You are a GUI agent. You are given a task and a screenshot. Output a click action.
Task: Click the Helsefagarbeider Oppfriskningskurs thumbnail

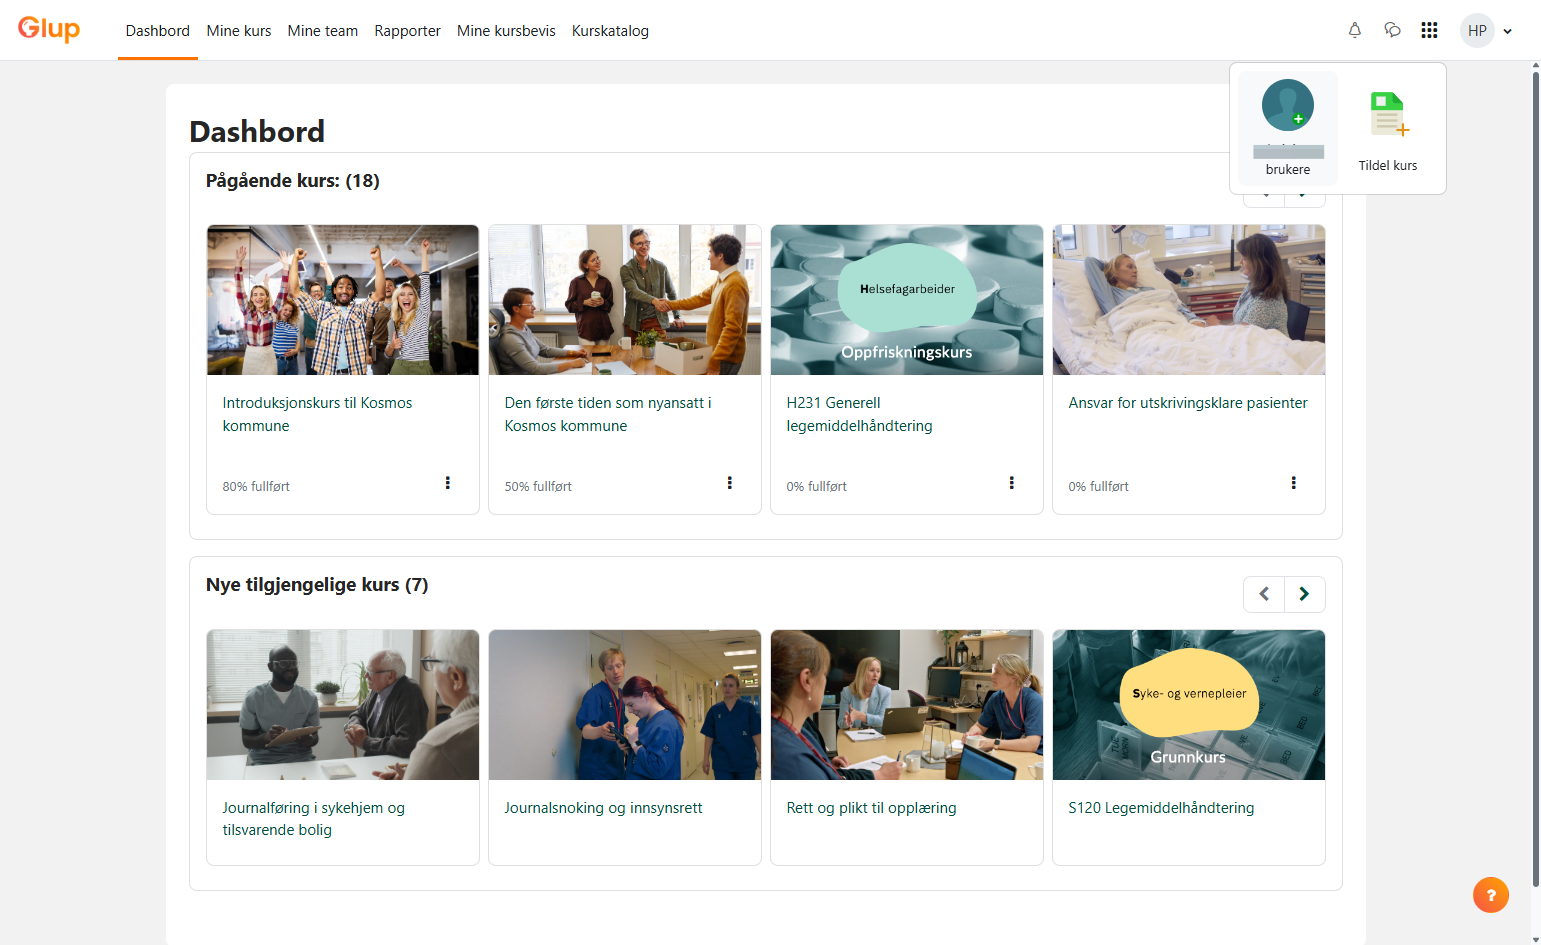coord(907,300)
